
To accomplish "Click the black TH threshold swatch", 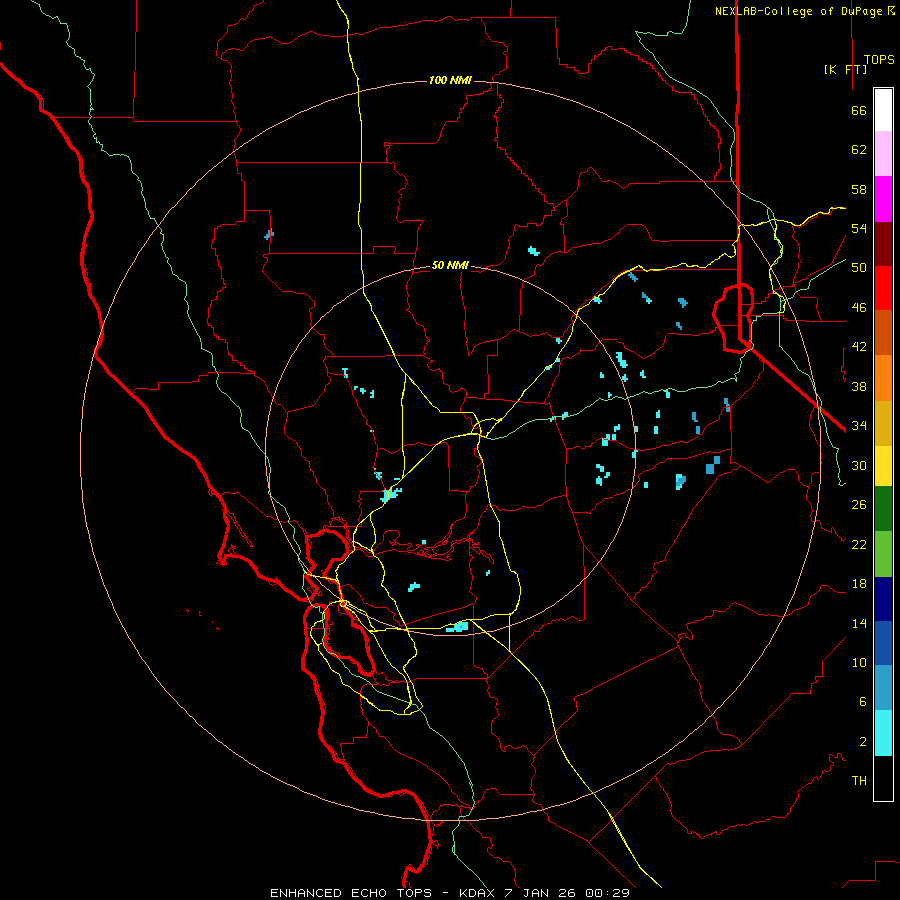I will point(883,778).
